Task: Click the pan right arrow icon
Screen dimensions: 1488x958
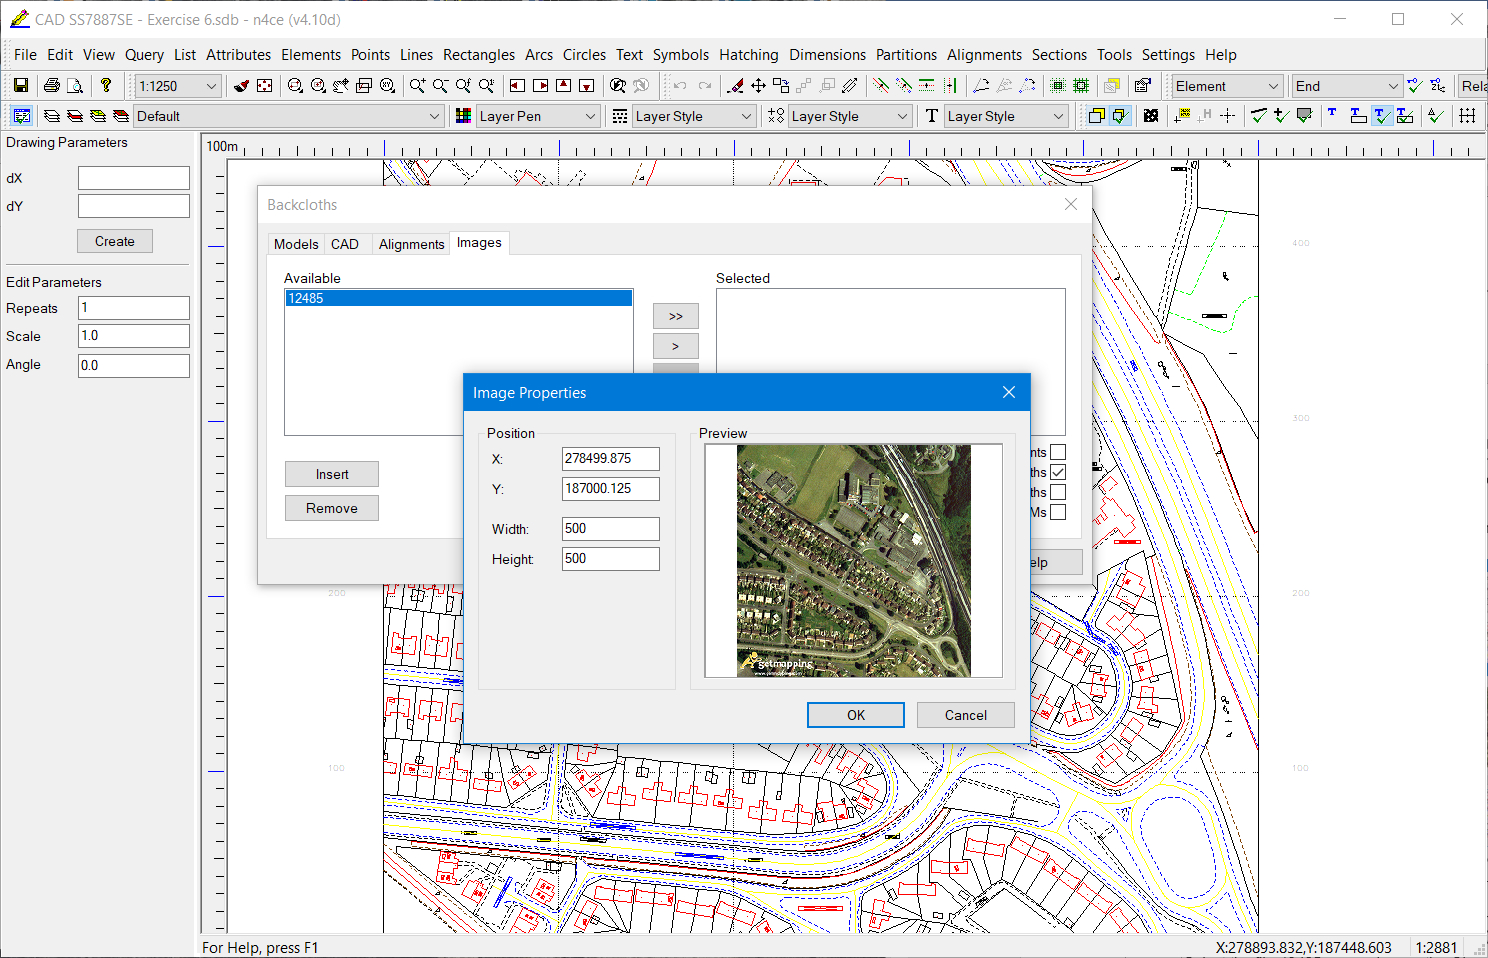Action: [540, 86]
